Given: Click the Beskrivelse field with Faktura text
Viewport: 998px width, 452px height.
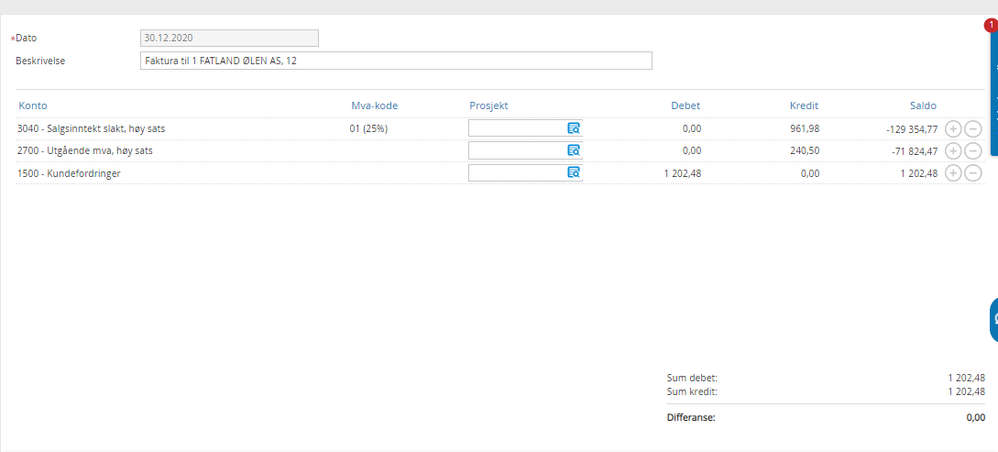Looking at the screenshot, I should click(x=396, y=60).
